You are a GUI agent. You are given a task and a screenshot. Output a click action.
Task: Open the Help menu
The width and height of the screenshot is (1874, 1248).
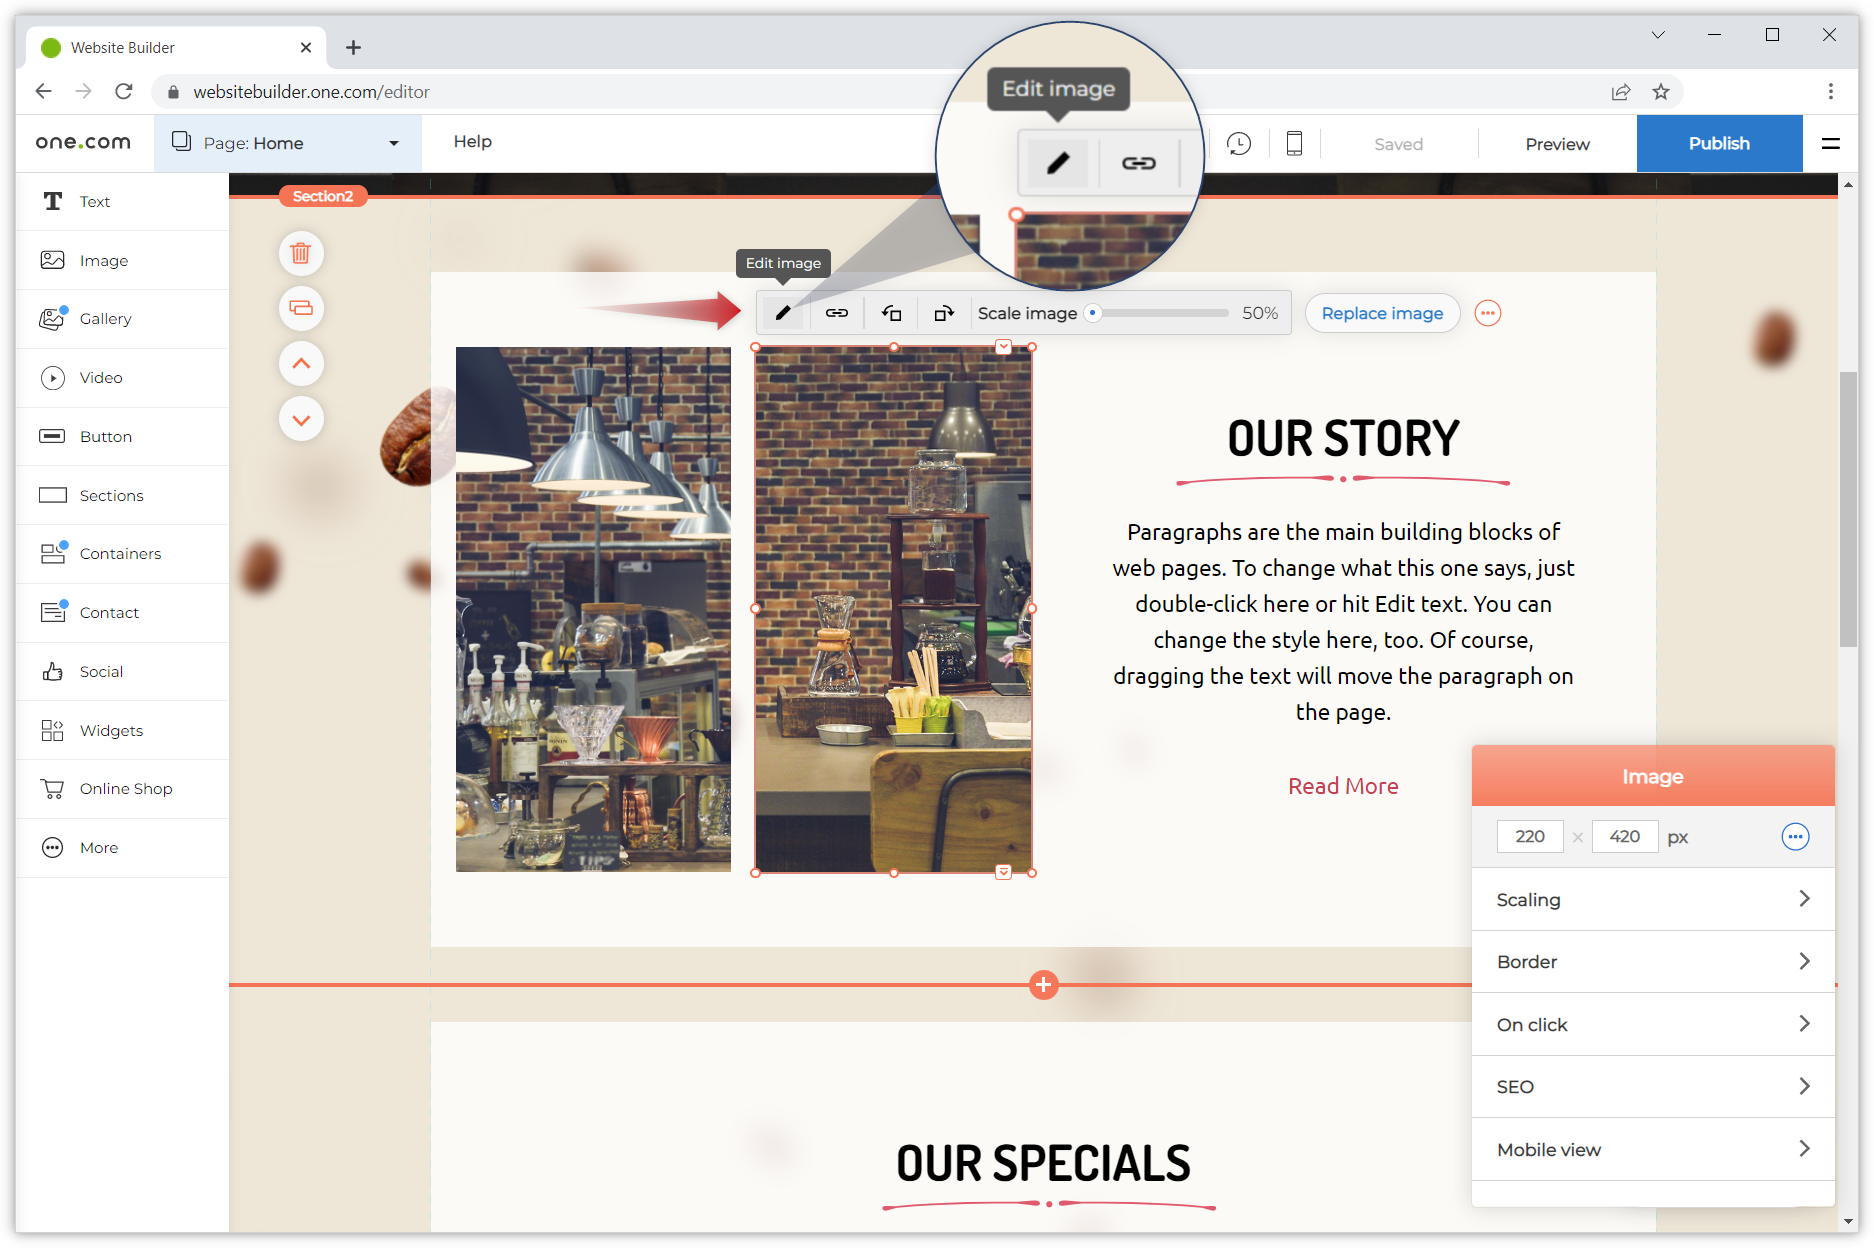click(x=471, y=141)
